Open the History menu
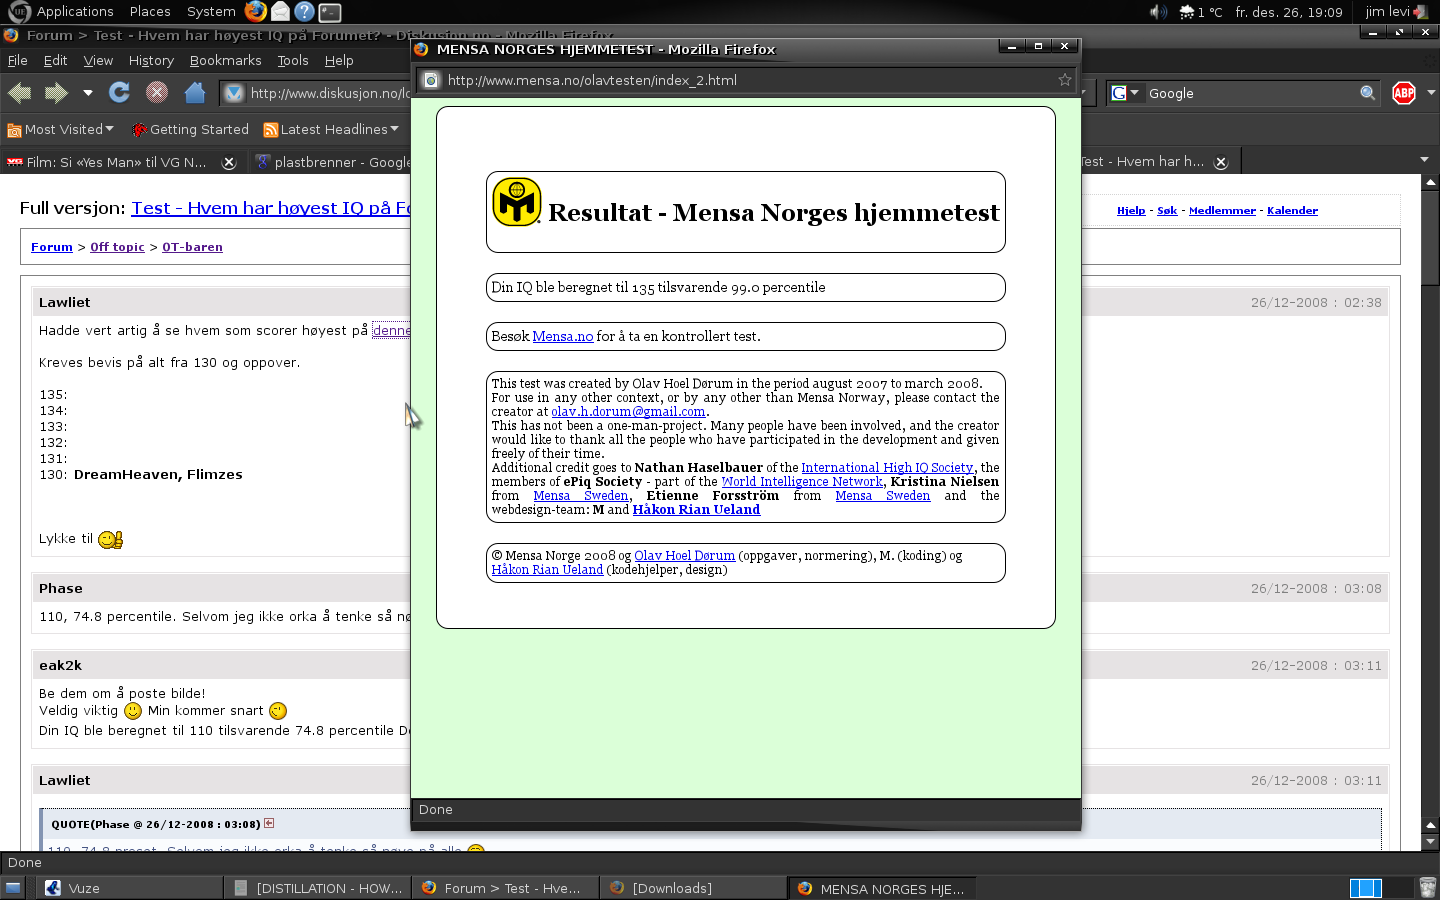The image size is (1440, 900). [x=151, y=60]
